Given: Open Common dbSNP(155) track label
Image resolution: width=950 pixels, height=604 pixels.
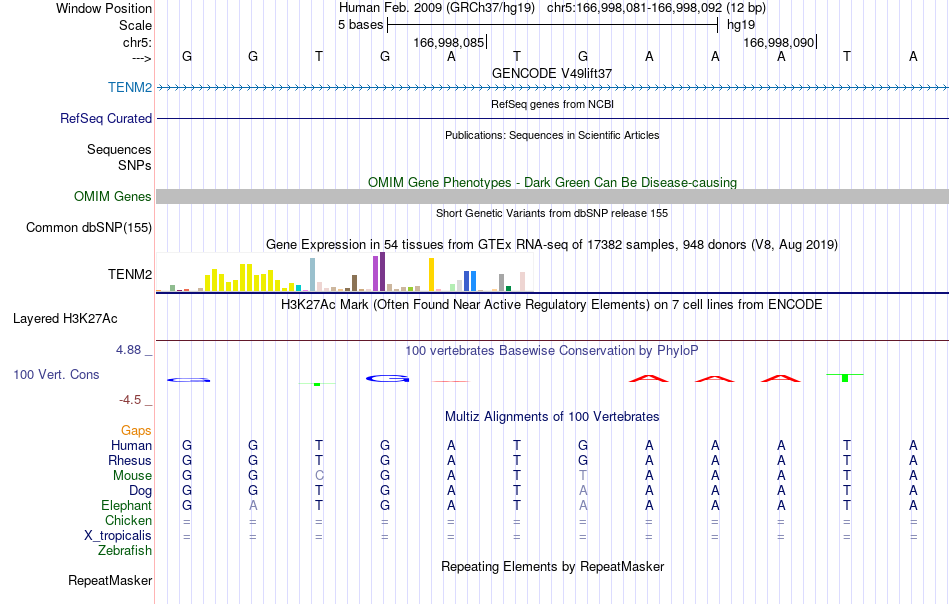Looking at the screenshot, I should click(x=89, y=228).
